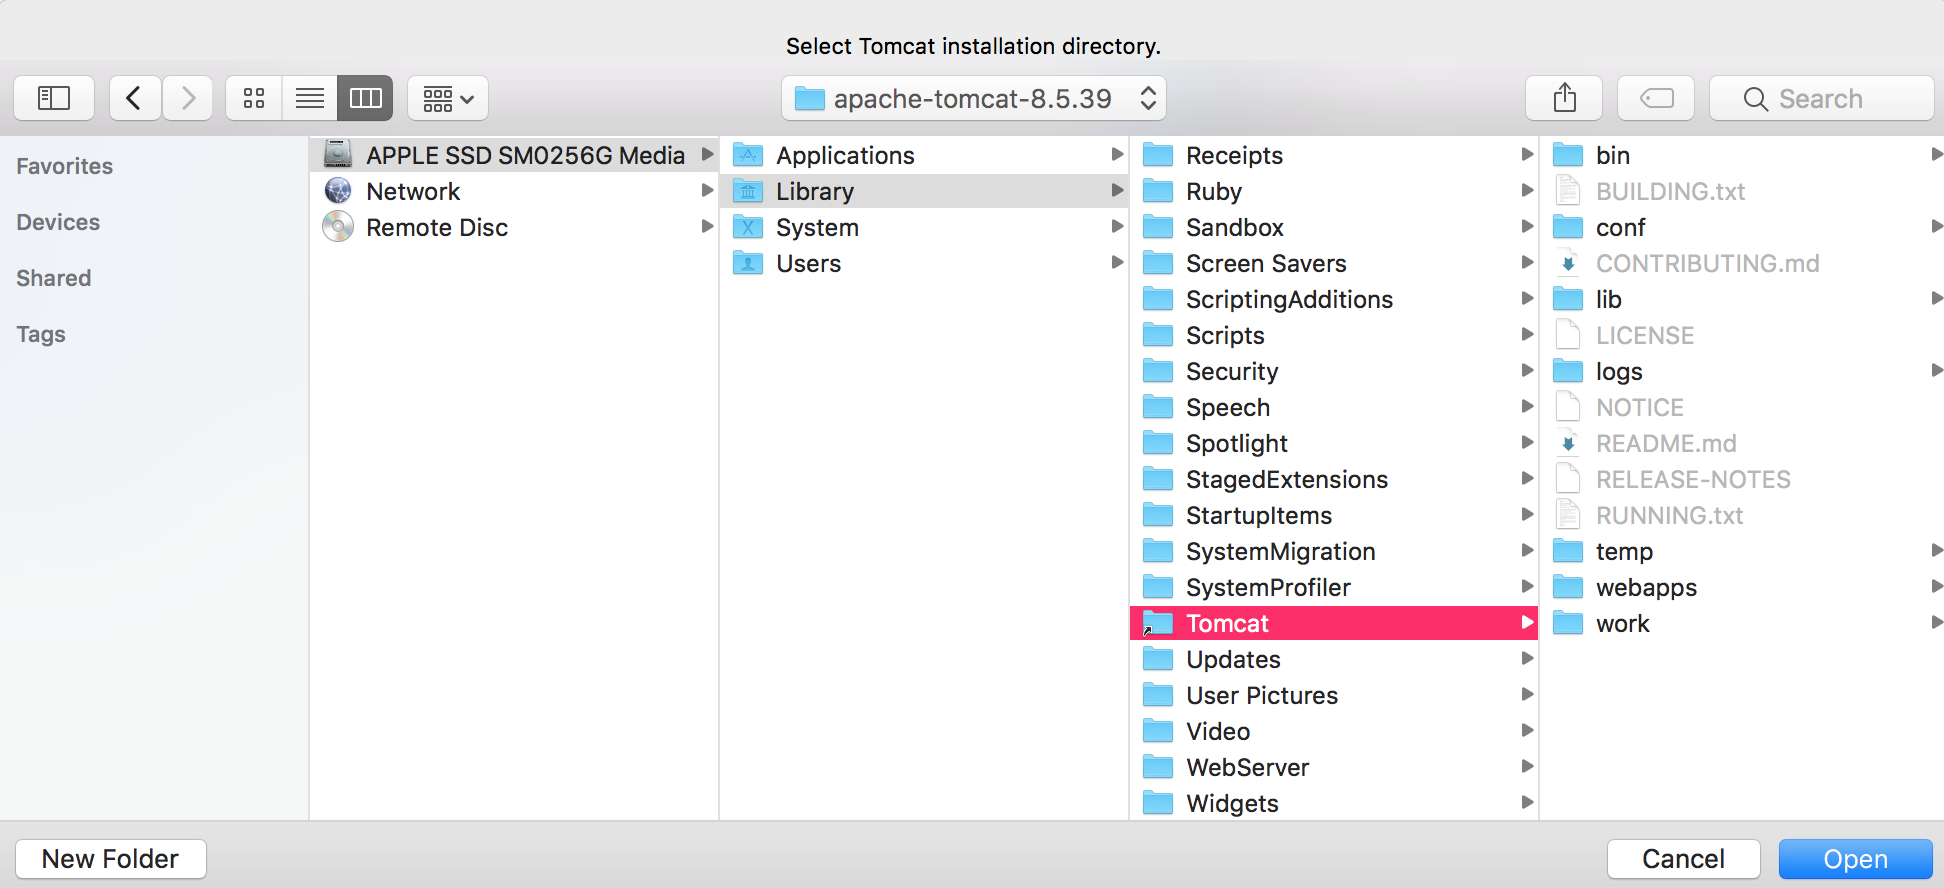Select the Screen Savers folder

1334,263
